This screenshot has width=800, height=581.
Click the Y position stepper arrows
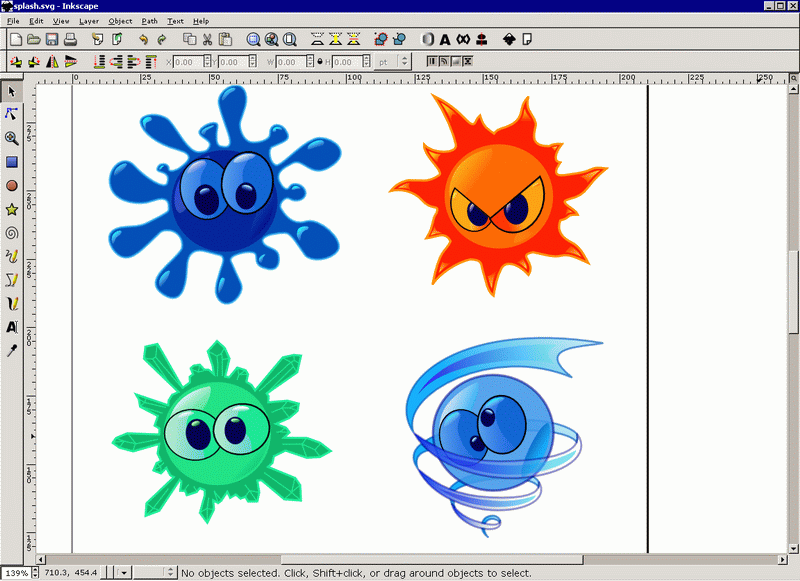[x=253, y=62]
